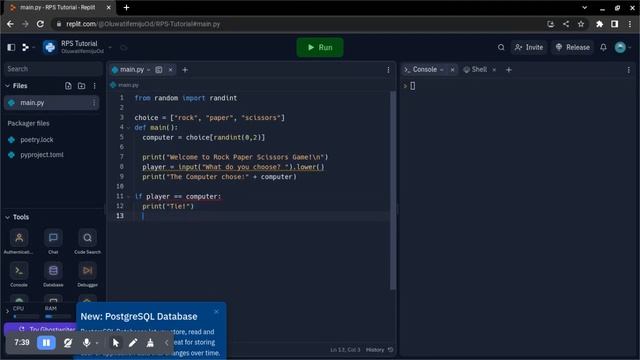The width and height of the screenshot is (640, 360).
Task: Select the pen annotation tool
Action: coord(133,343)
